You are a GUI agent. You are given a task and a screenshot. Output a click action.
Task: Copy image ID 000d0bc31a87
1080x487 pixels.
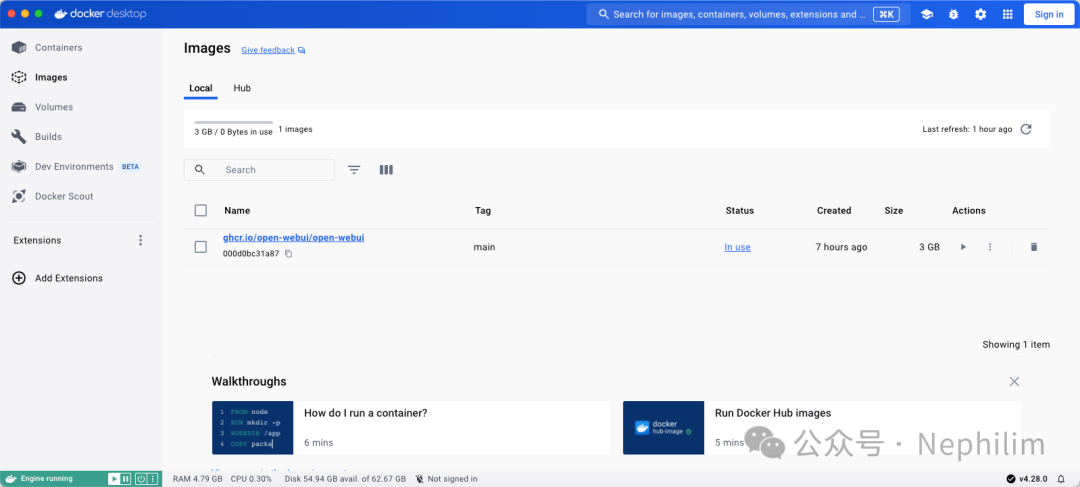click(289, 253)
